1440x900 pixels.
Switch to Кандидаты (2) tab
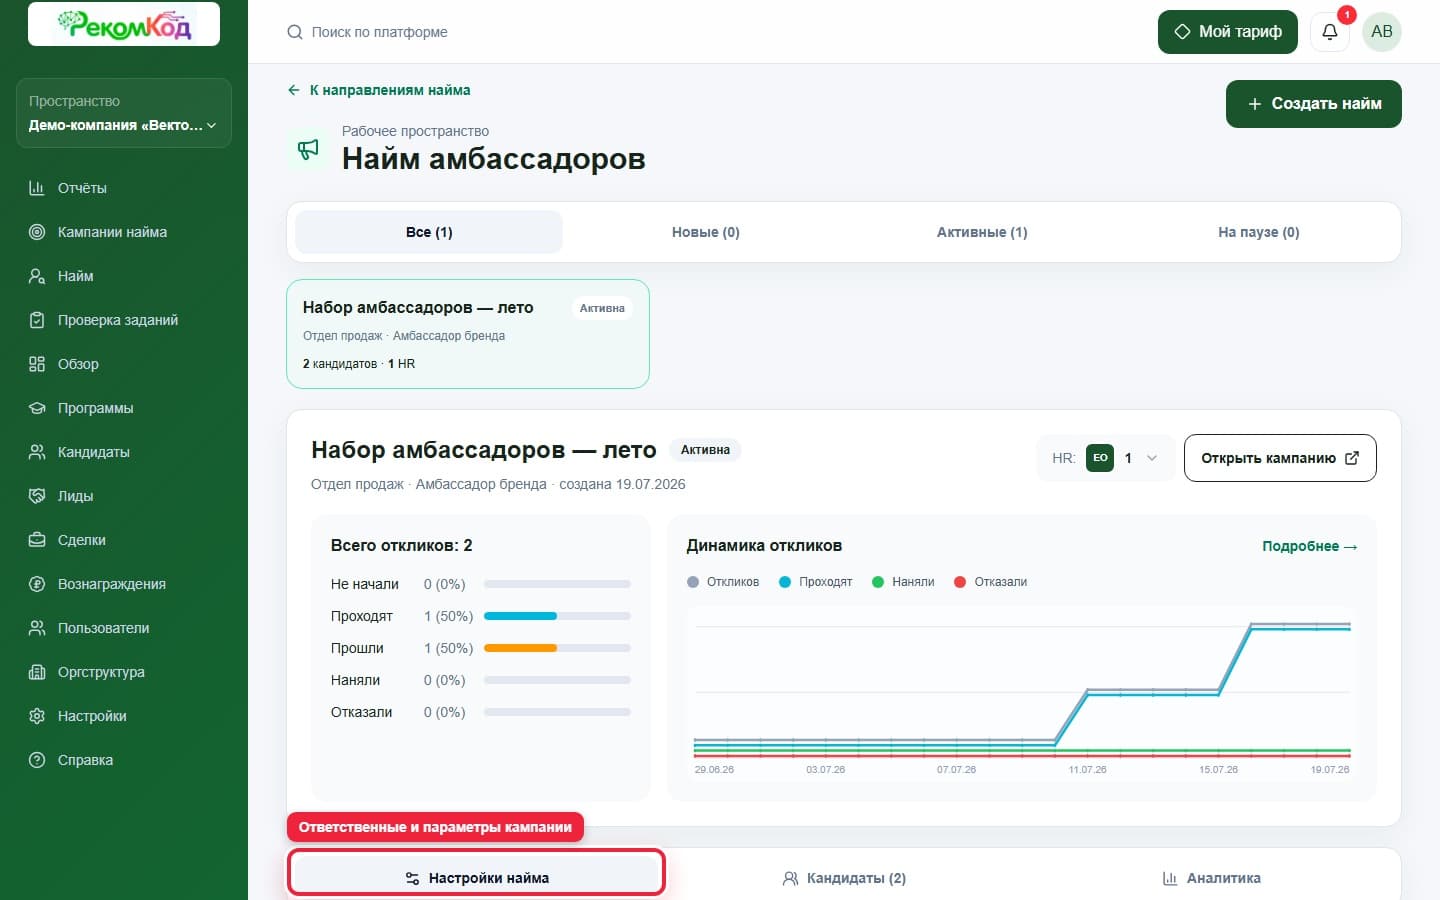click(844, 878)
